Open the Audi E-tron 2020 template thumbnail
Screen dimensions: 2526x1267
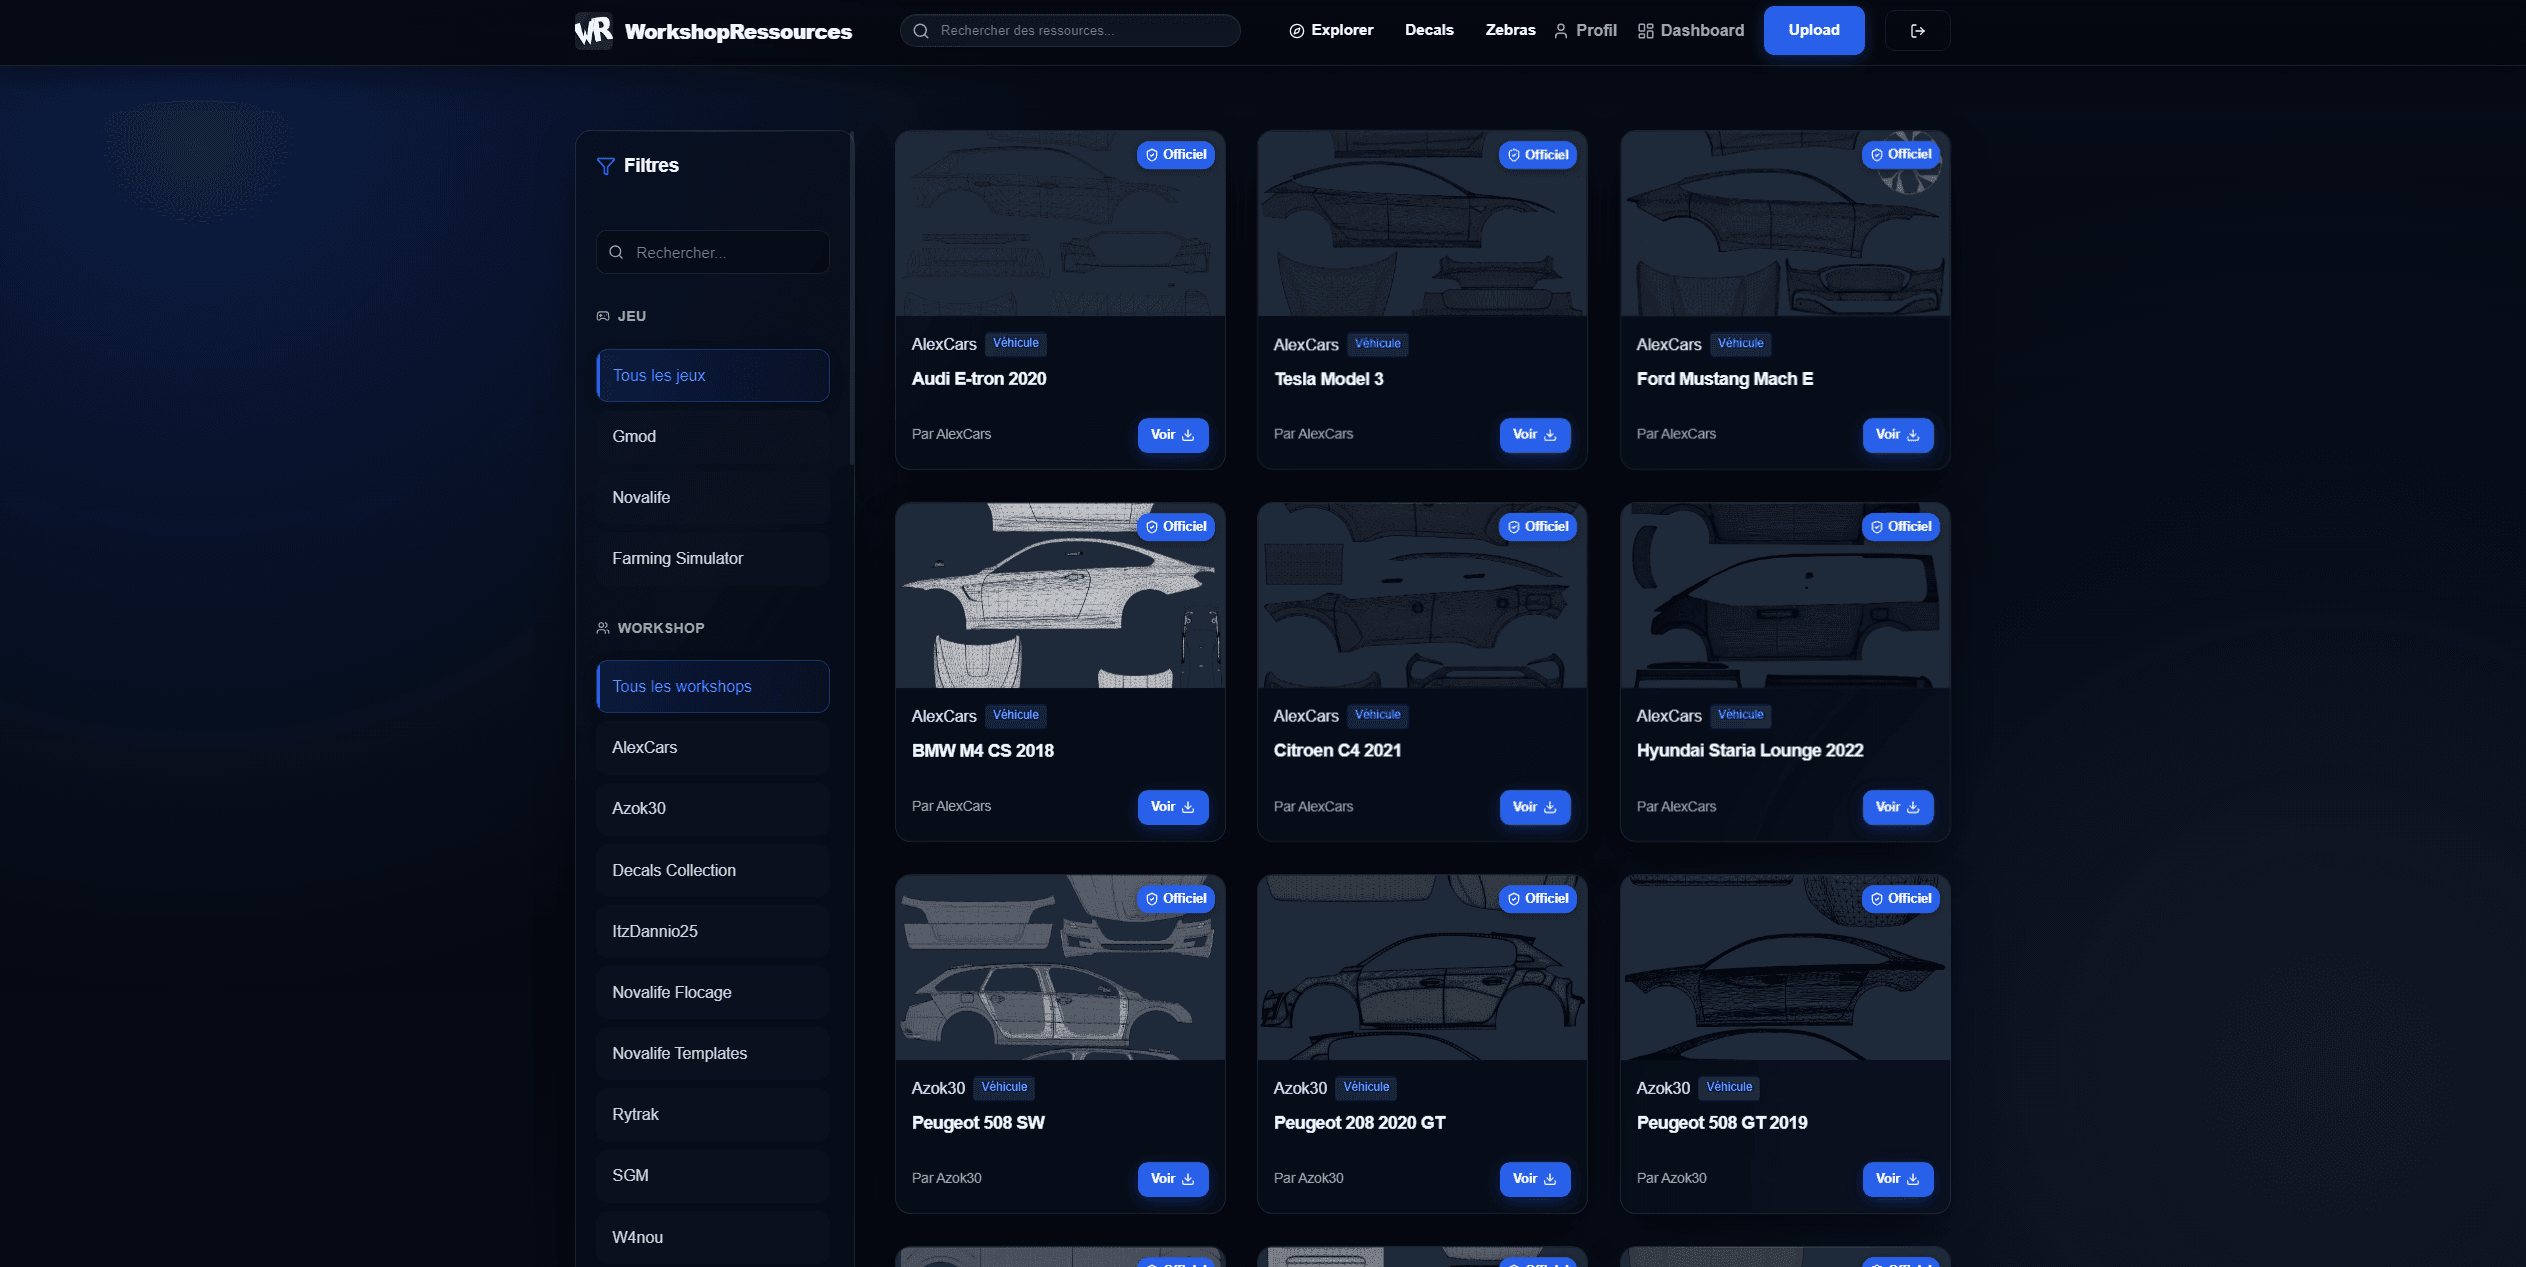(x=1060, y=224)
